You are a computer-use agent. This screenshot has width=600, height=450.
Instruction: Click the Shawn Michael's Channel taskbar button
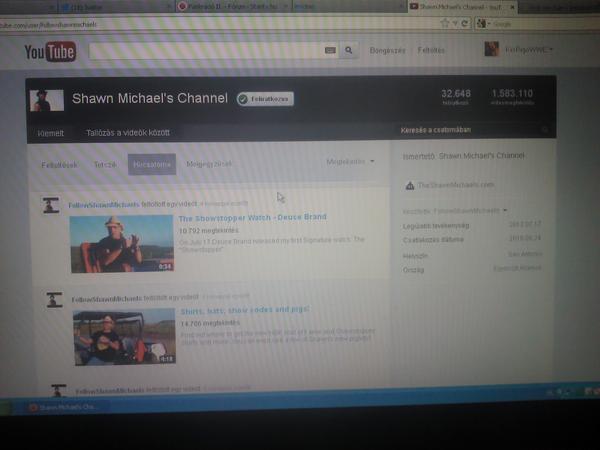(63, 407)
